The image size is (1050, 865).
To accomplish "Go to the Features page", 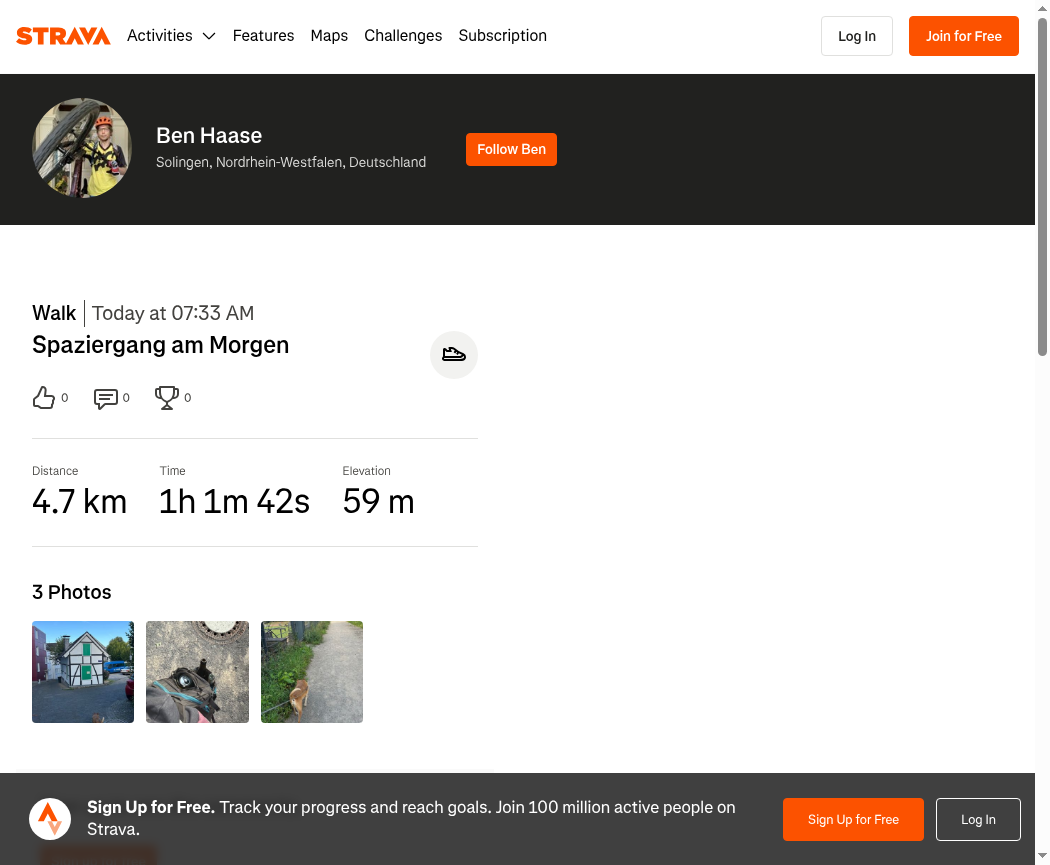I will coord(263,35).
